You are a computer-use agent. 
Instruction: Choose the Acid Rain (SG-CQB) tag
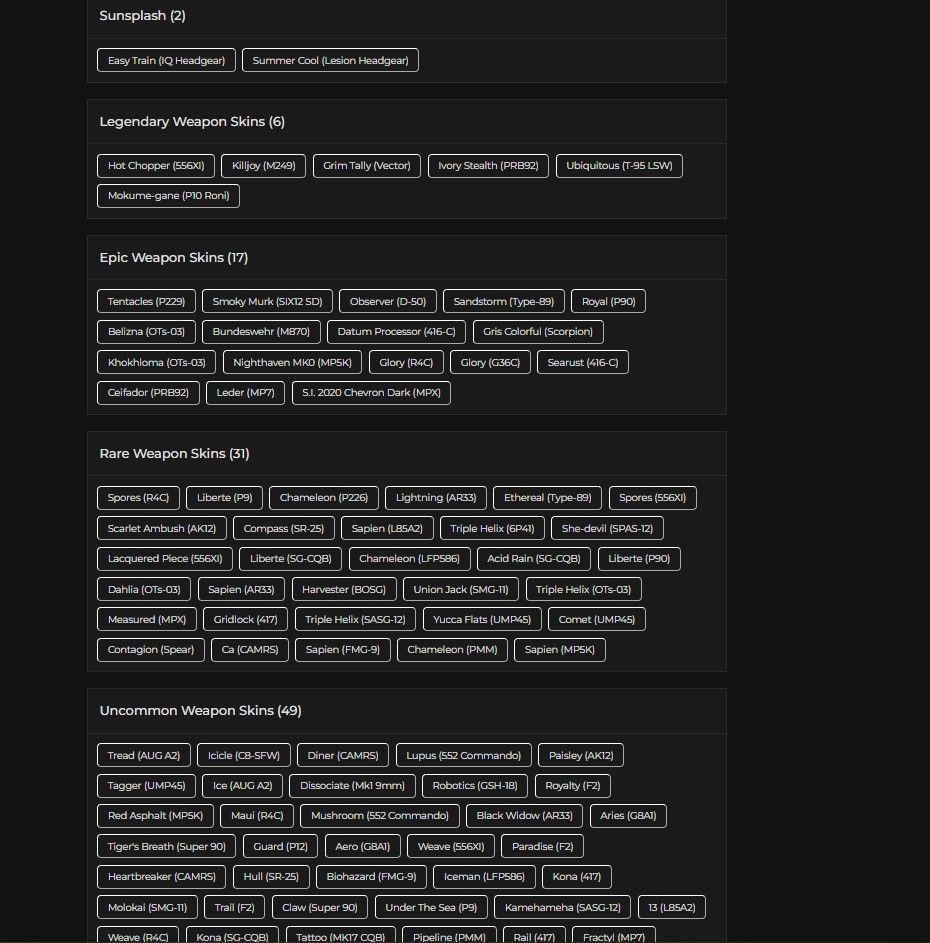tap(534, 559)
